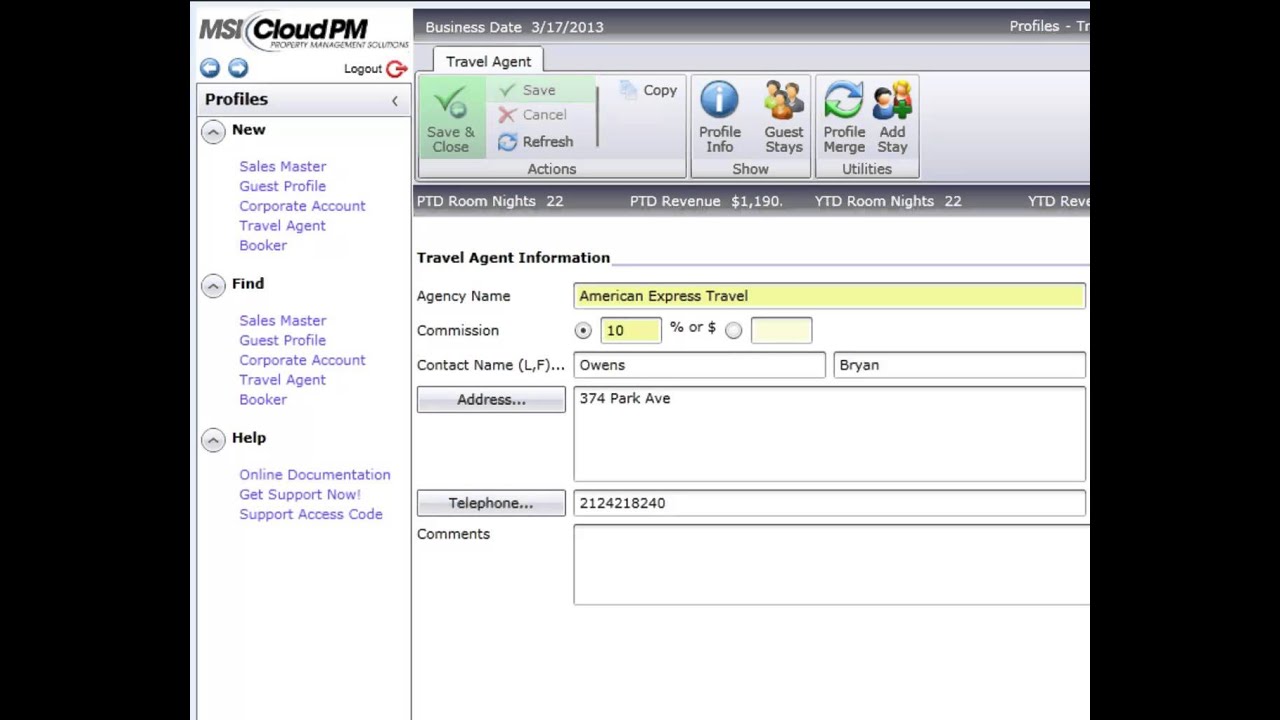Click Business Date 3/17/2013 text
Viewport: 1280px width, 720px height.
[x=514, y=27]
